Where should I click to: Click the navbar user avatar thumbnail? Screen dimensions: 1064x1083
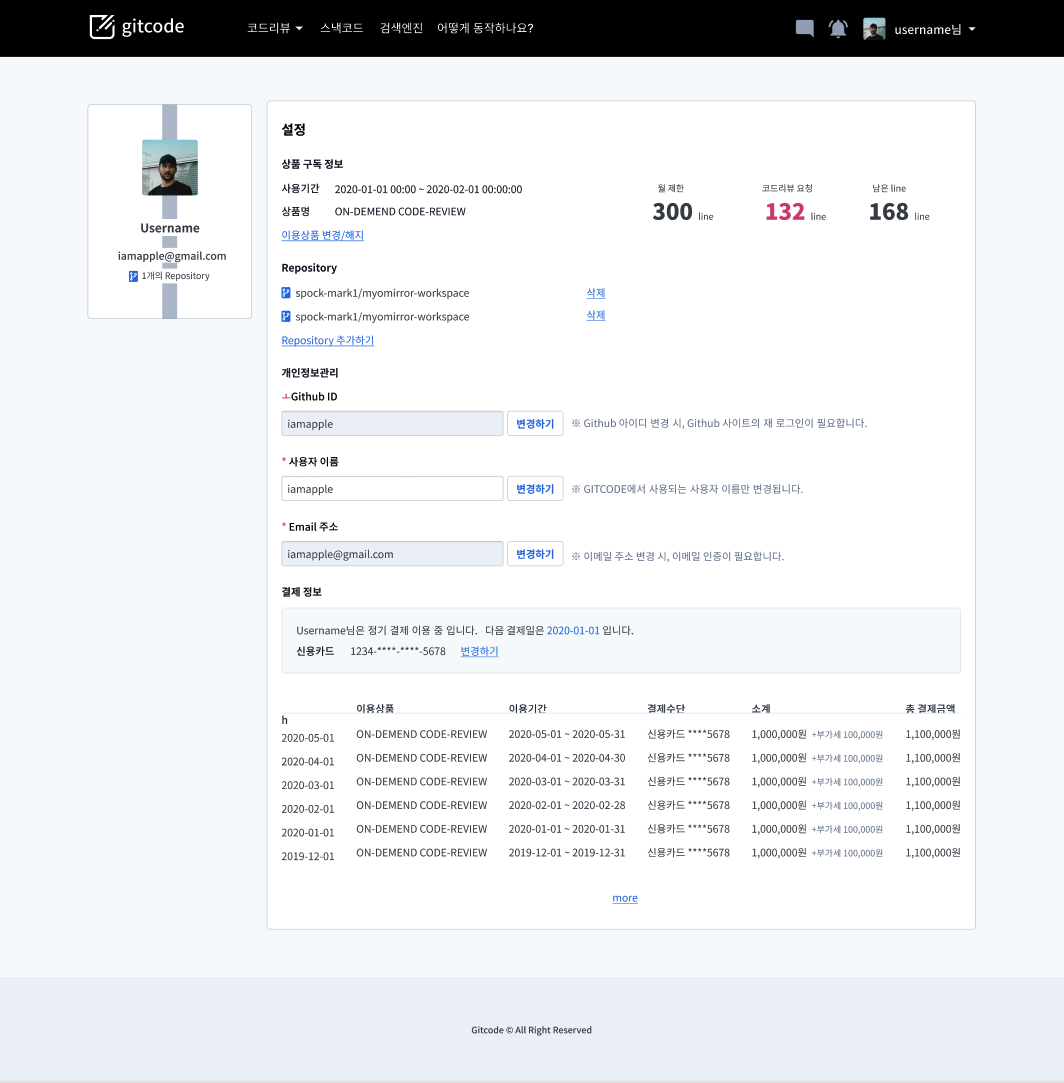(x=874, y=29)
